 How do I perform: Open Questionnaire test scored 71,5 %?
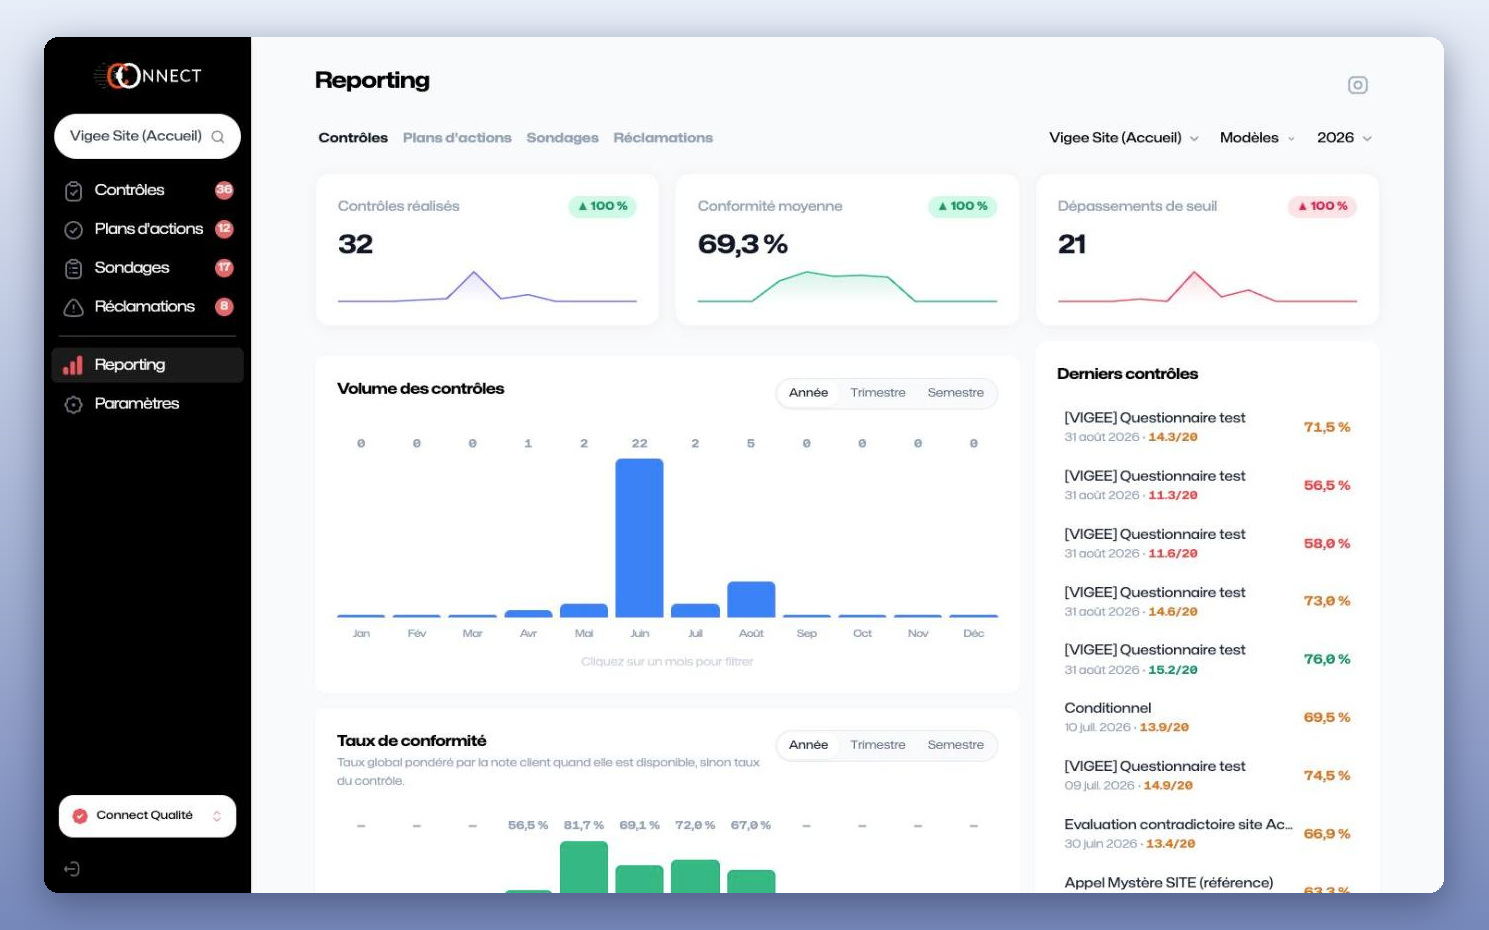click(x=1207, y=427)
